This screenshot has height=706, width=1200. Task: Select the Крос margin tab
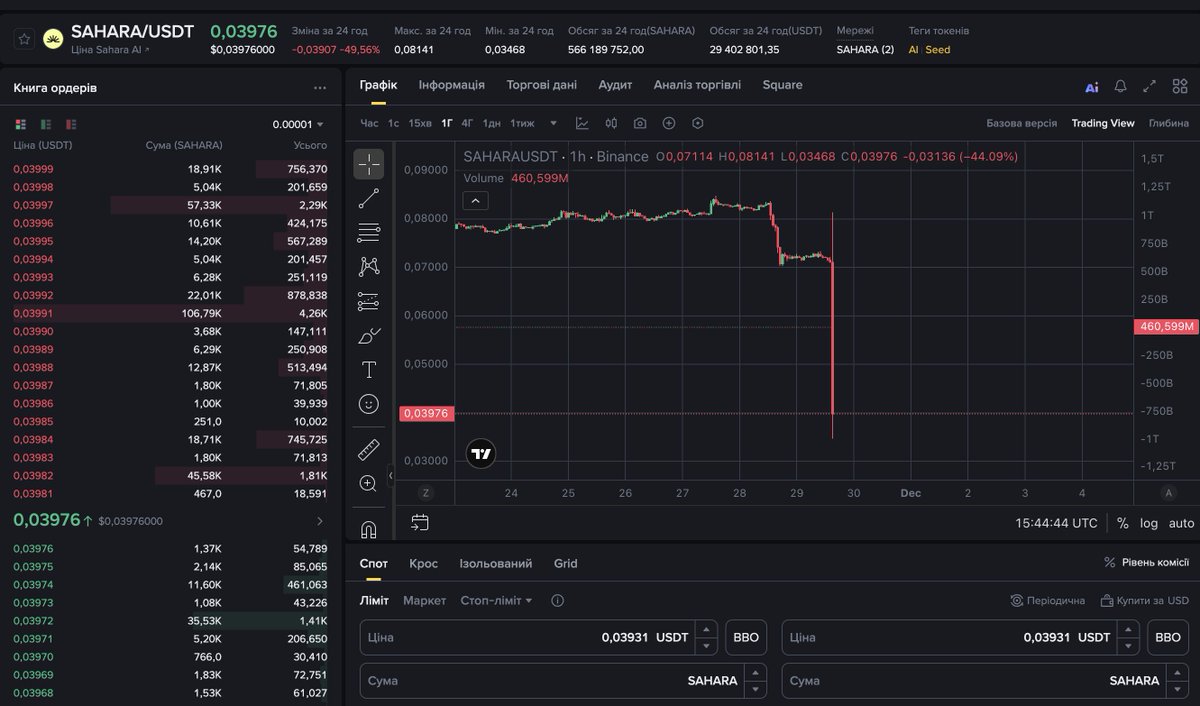[x=423, y=564]
